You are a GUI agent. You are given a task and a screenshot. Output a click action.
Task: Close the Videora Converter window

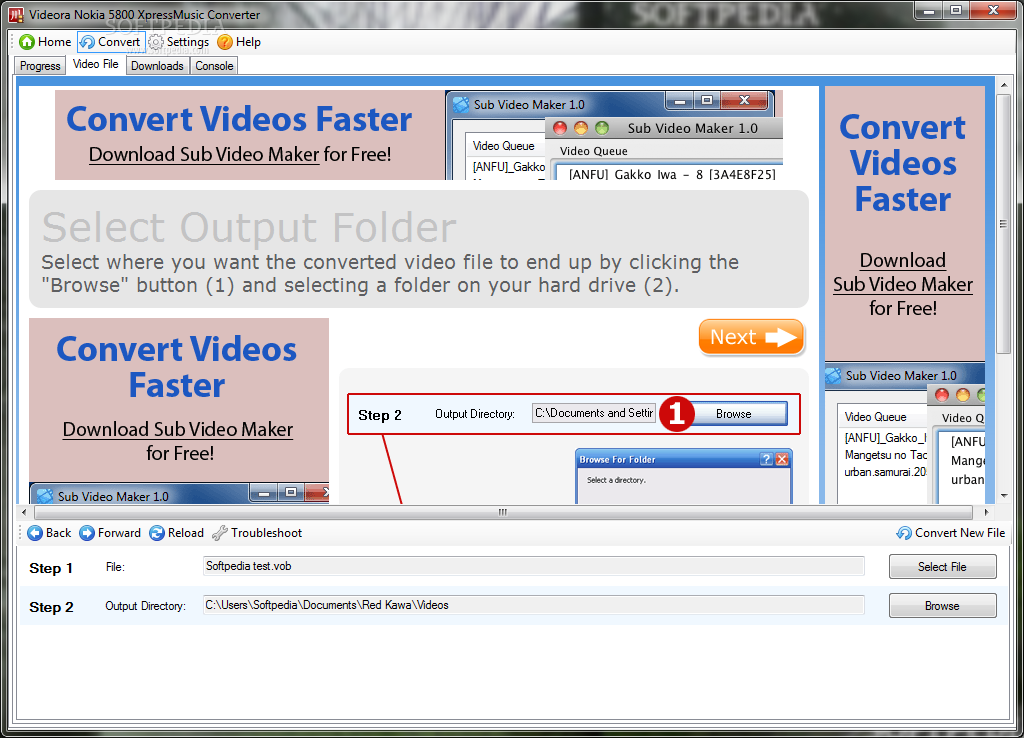(993, 10)
